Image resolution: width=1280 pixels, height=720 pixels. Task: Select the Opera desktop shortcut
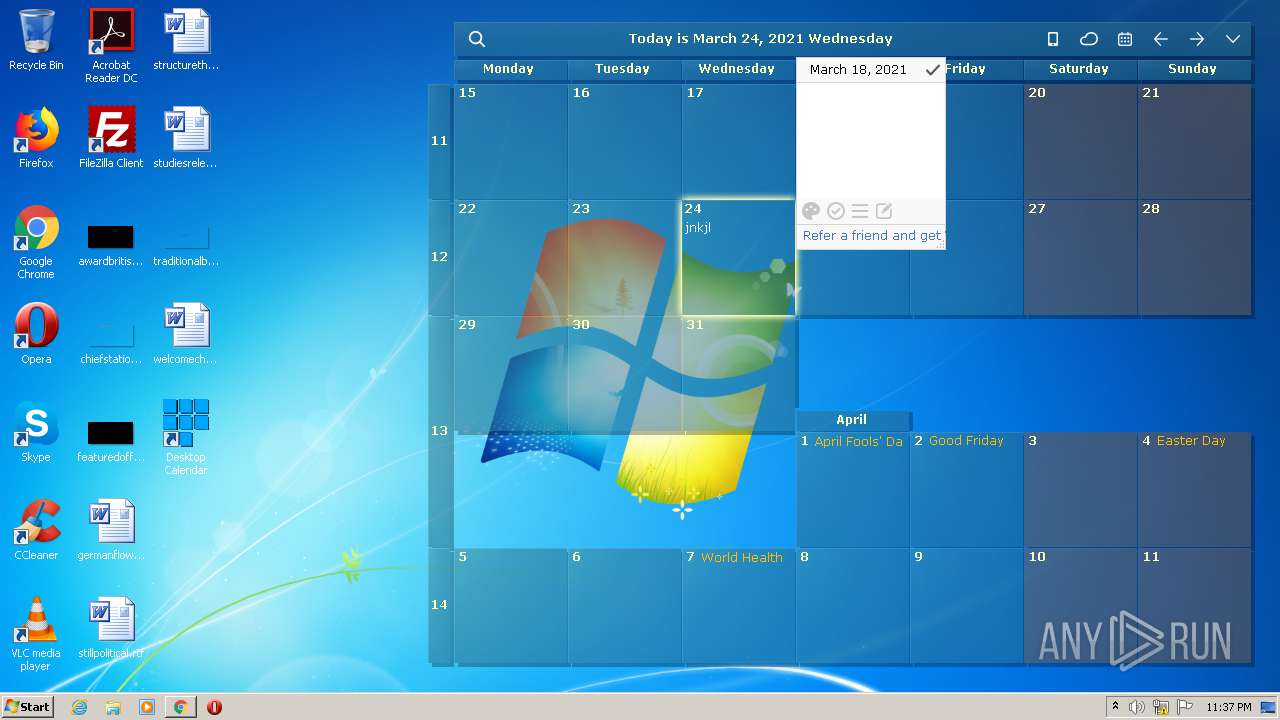pos(36,334)
